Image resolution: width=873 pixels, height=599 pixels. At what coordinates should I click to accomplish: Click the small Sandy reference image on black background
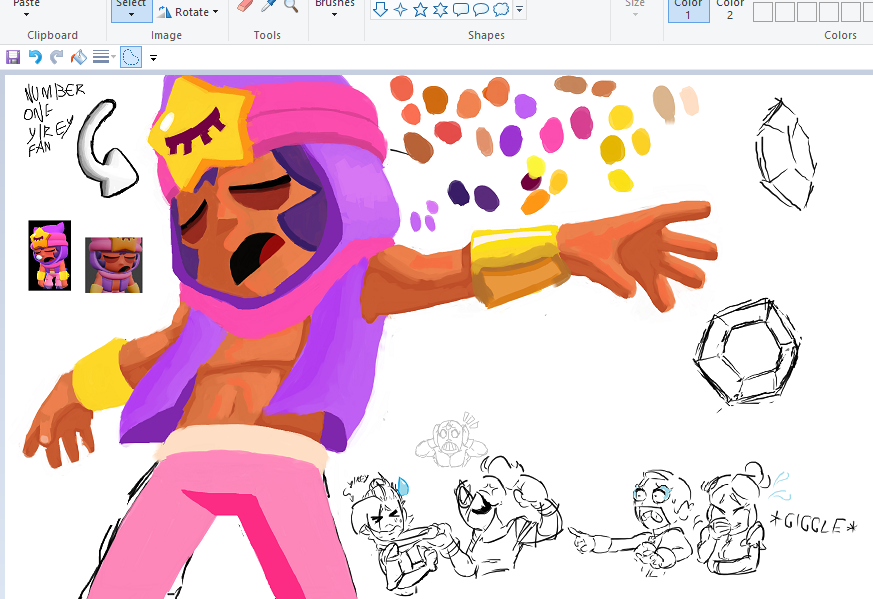(x=50, y=256)
